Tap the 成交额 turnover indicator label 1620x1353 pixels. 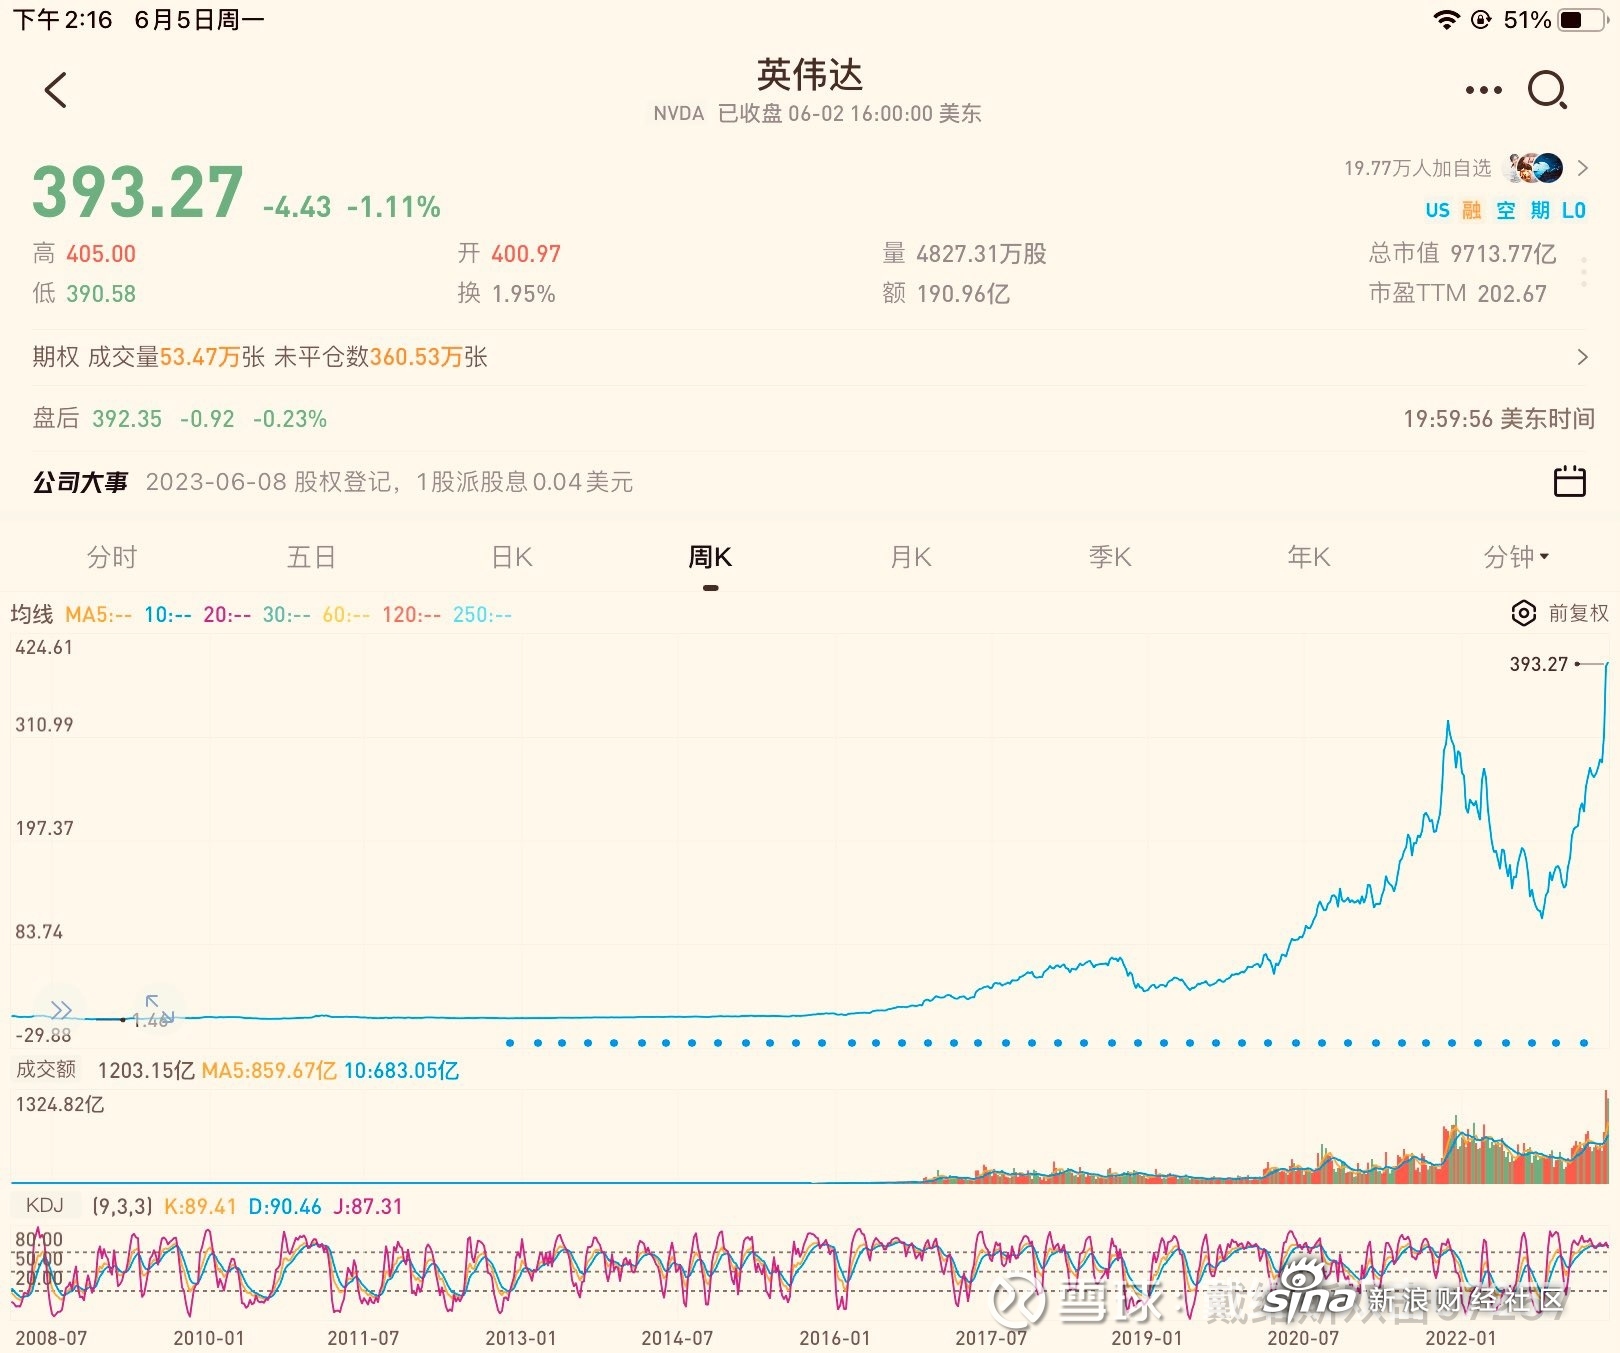(x=46, y=1069)
